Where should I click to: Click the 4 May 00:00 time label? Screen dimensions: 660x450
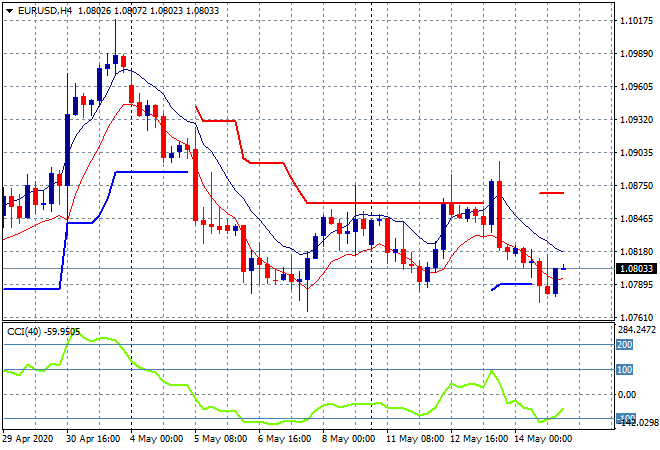[x=159, y=439]
